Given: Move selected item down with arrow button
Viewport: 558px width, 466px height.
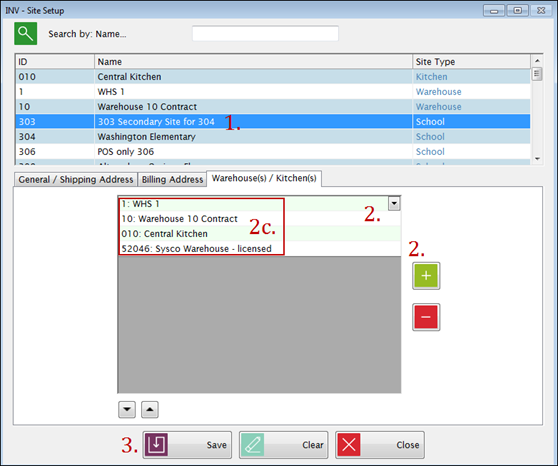Looking at the screenshot, I should coord(127,409).
